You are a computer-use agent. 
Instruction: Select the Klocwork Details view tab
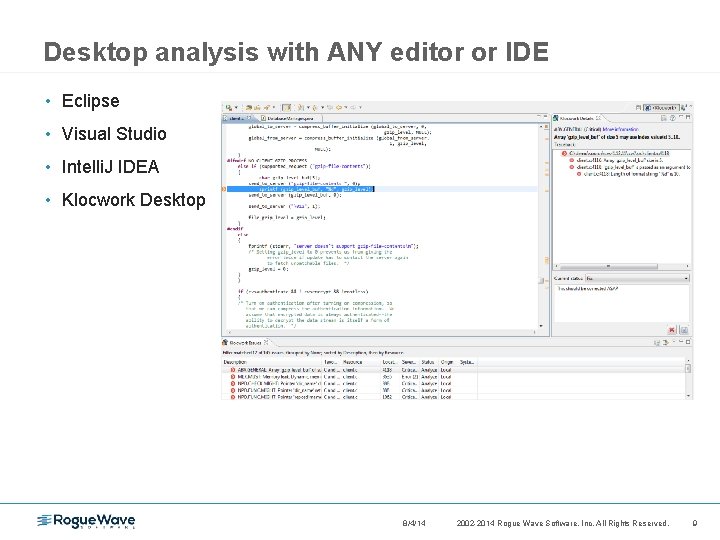tap(577, 118)
